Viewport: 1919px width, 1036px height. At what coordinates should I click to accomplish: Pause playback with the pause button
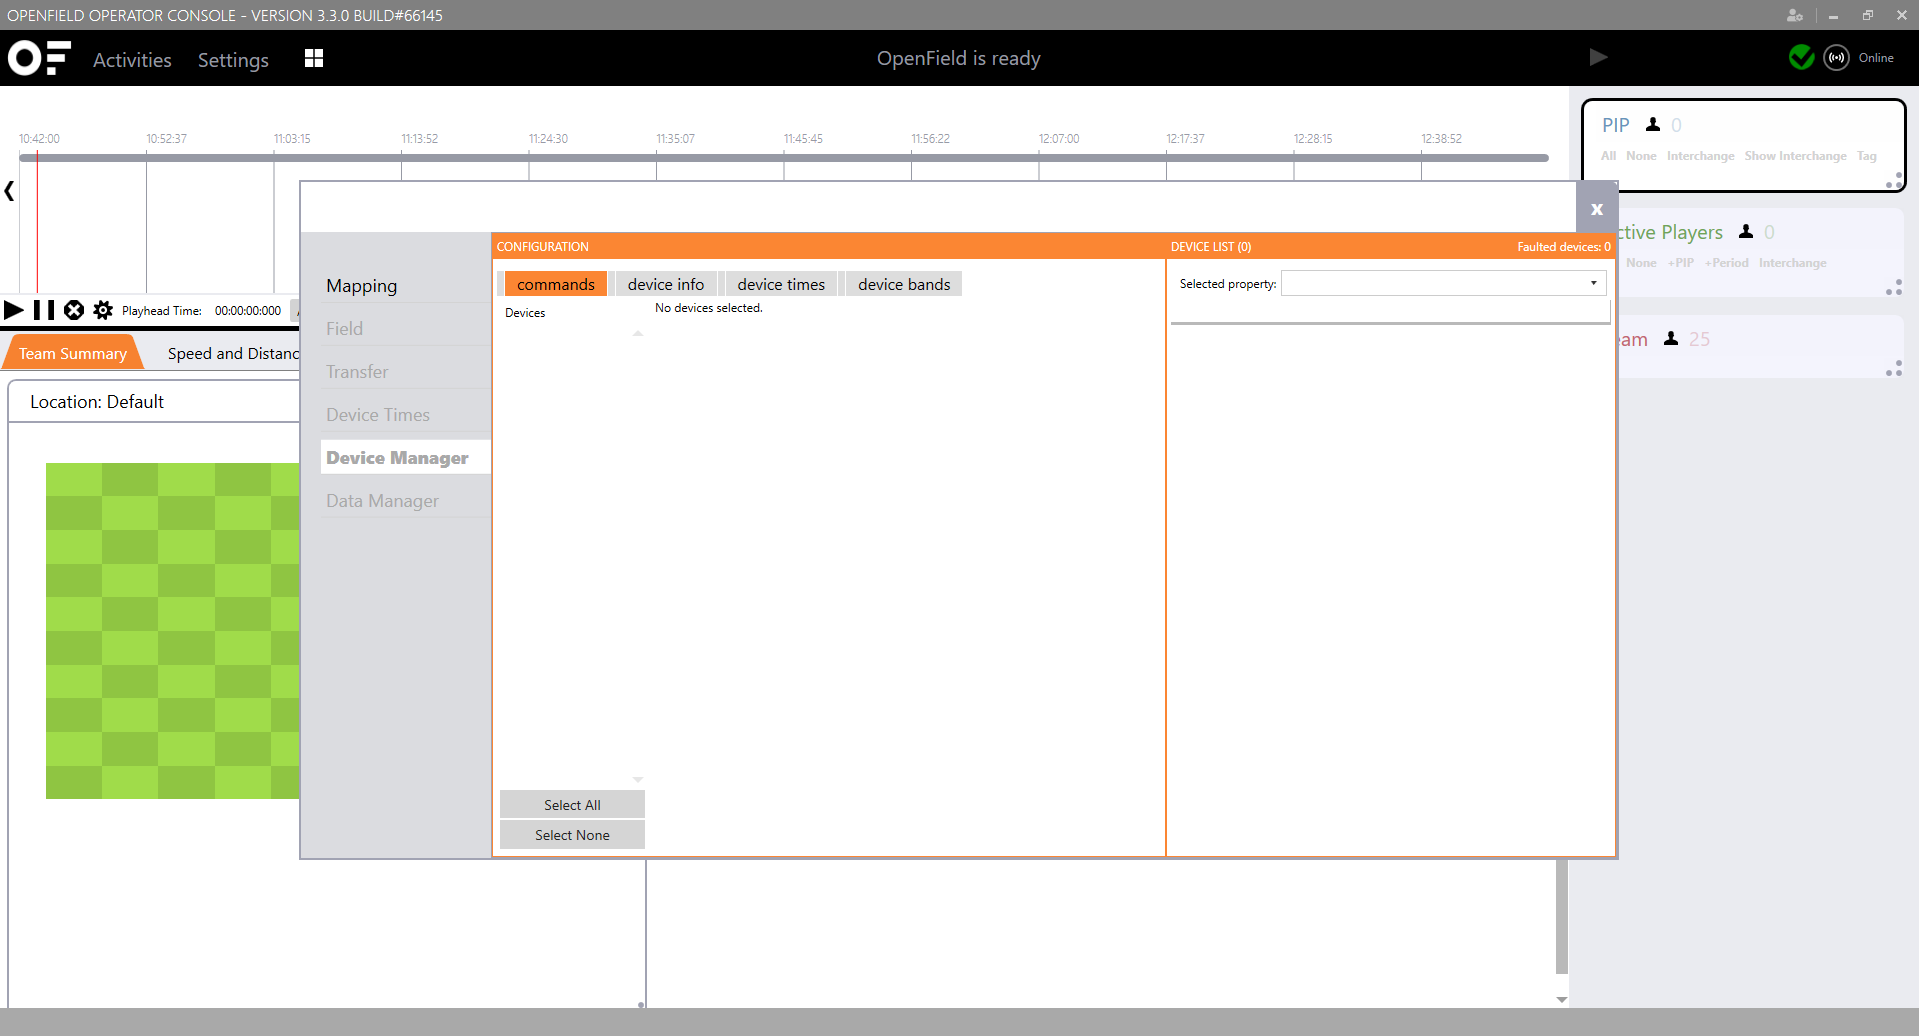pyautogui.click(x=44, y=310)
